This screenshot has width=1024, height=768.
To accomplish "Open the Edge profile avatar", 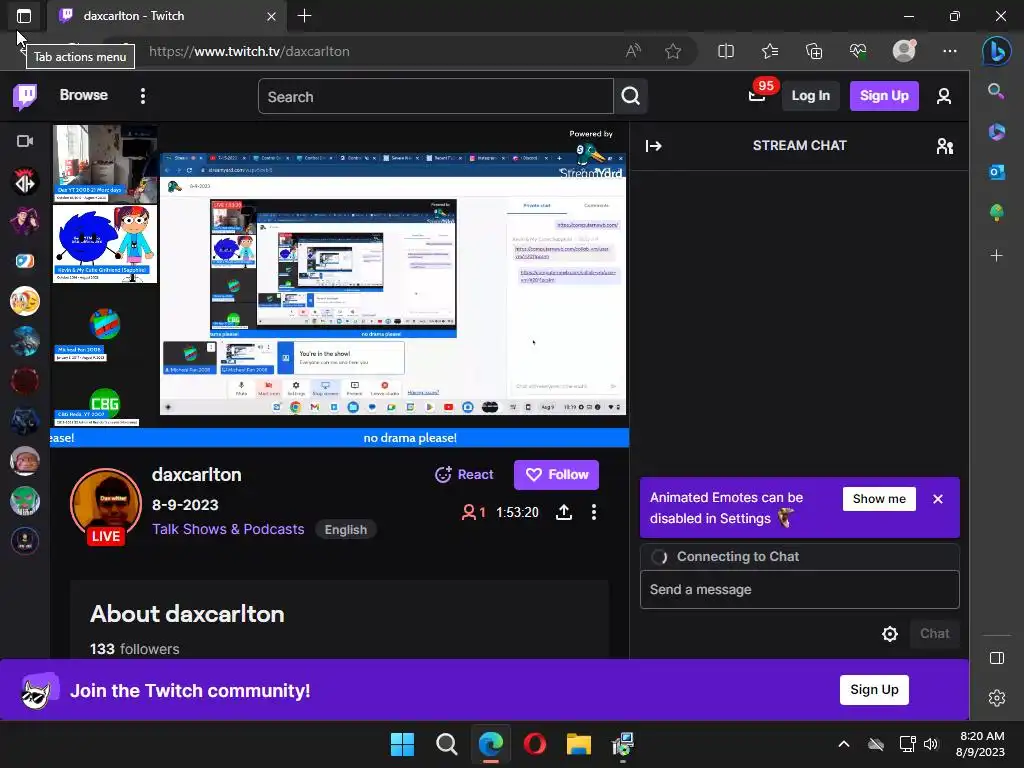I will (x=904, y=50).
